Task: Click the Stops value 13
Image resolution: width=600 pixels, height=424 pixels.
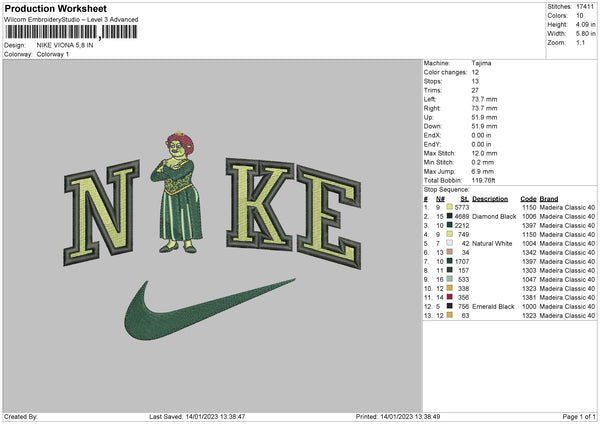Action: tap(475, 81)
